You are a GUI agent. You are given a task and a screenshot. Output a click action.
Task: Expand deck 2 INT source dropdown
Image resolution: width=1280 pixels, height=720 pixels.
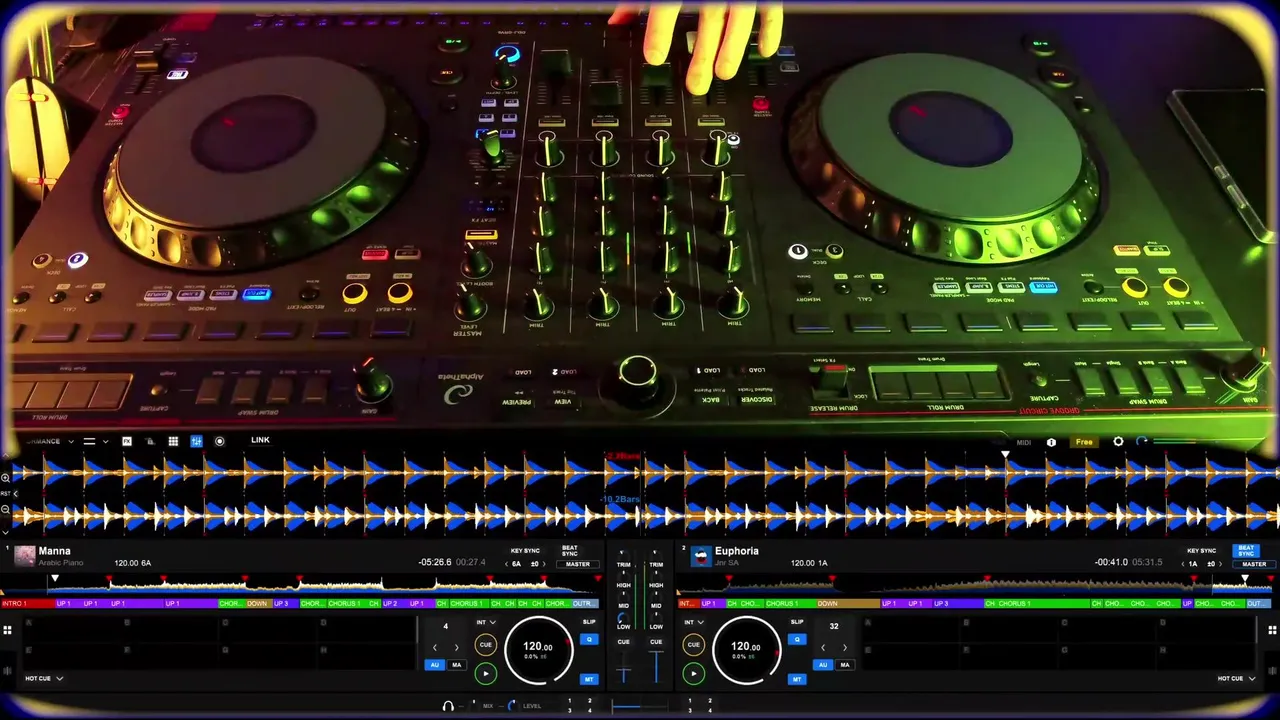point(693,623)
